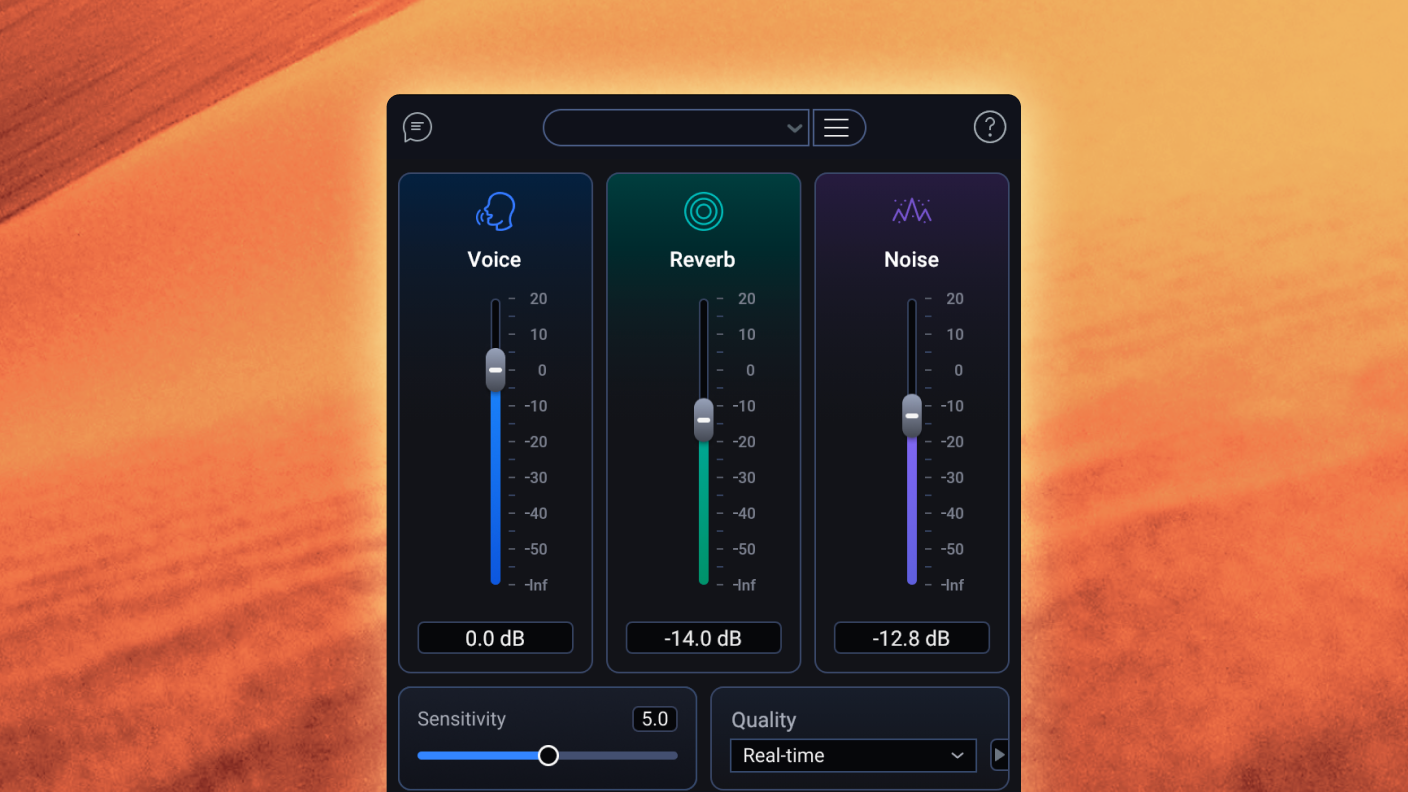The height and width of the screenshot is (792, 1408).
Task: Click the chat feedback speech bubble icon
Action: 417,127
